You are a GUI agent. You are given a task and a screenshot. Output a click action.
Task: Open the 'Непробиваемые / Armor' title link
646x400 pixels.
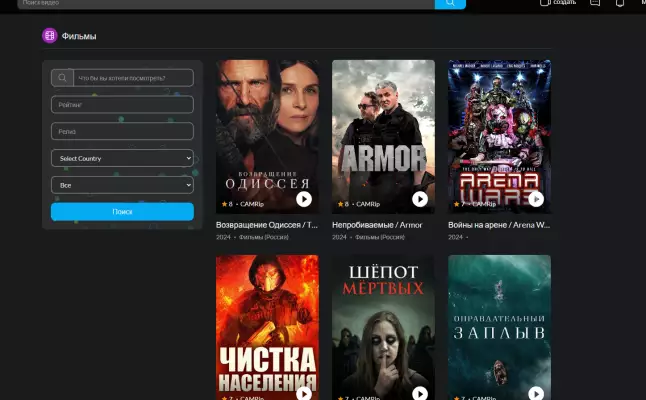click(377, 225)
